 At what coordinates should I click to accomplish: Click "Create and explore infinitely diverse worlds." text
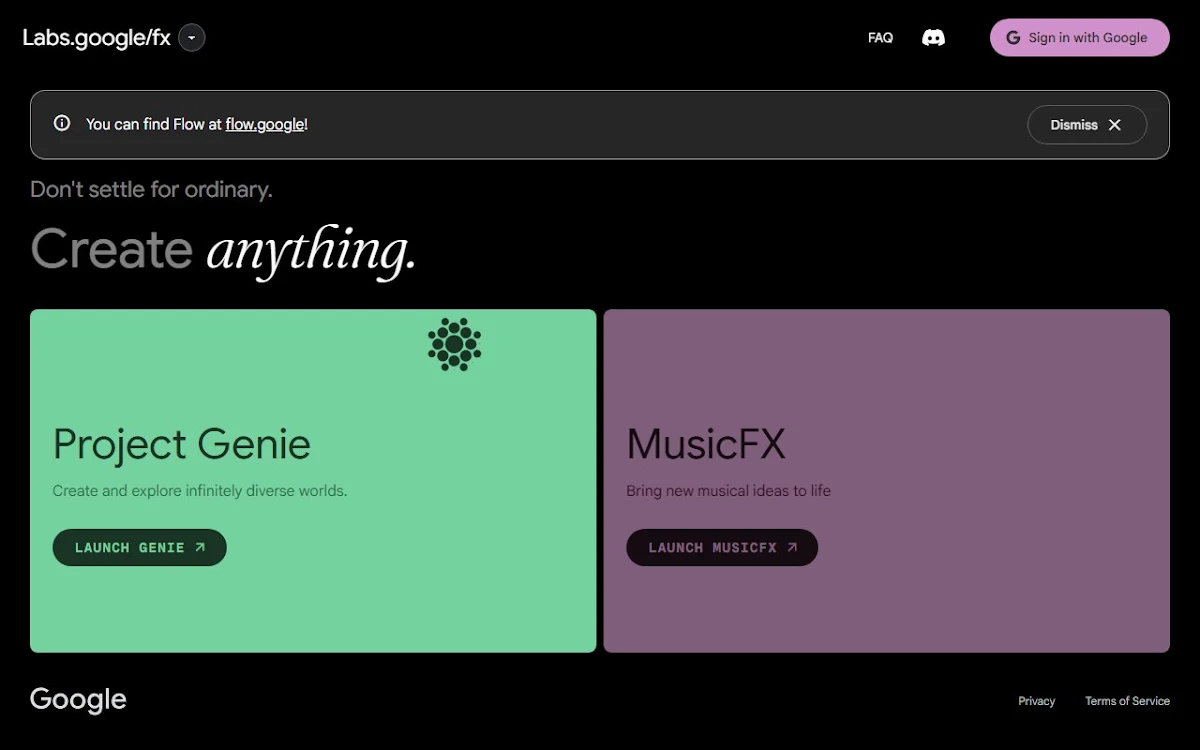click(x=200, y=491)
